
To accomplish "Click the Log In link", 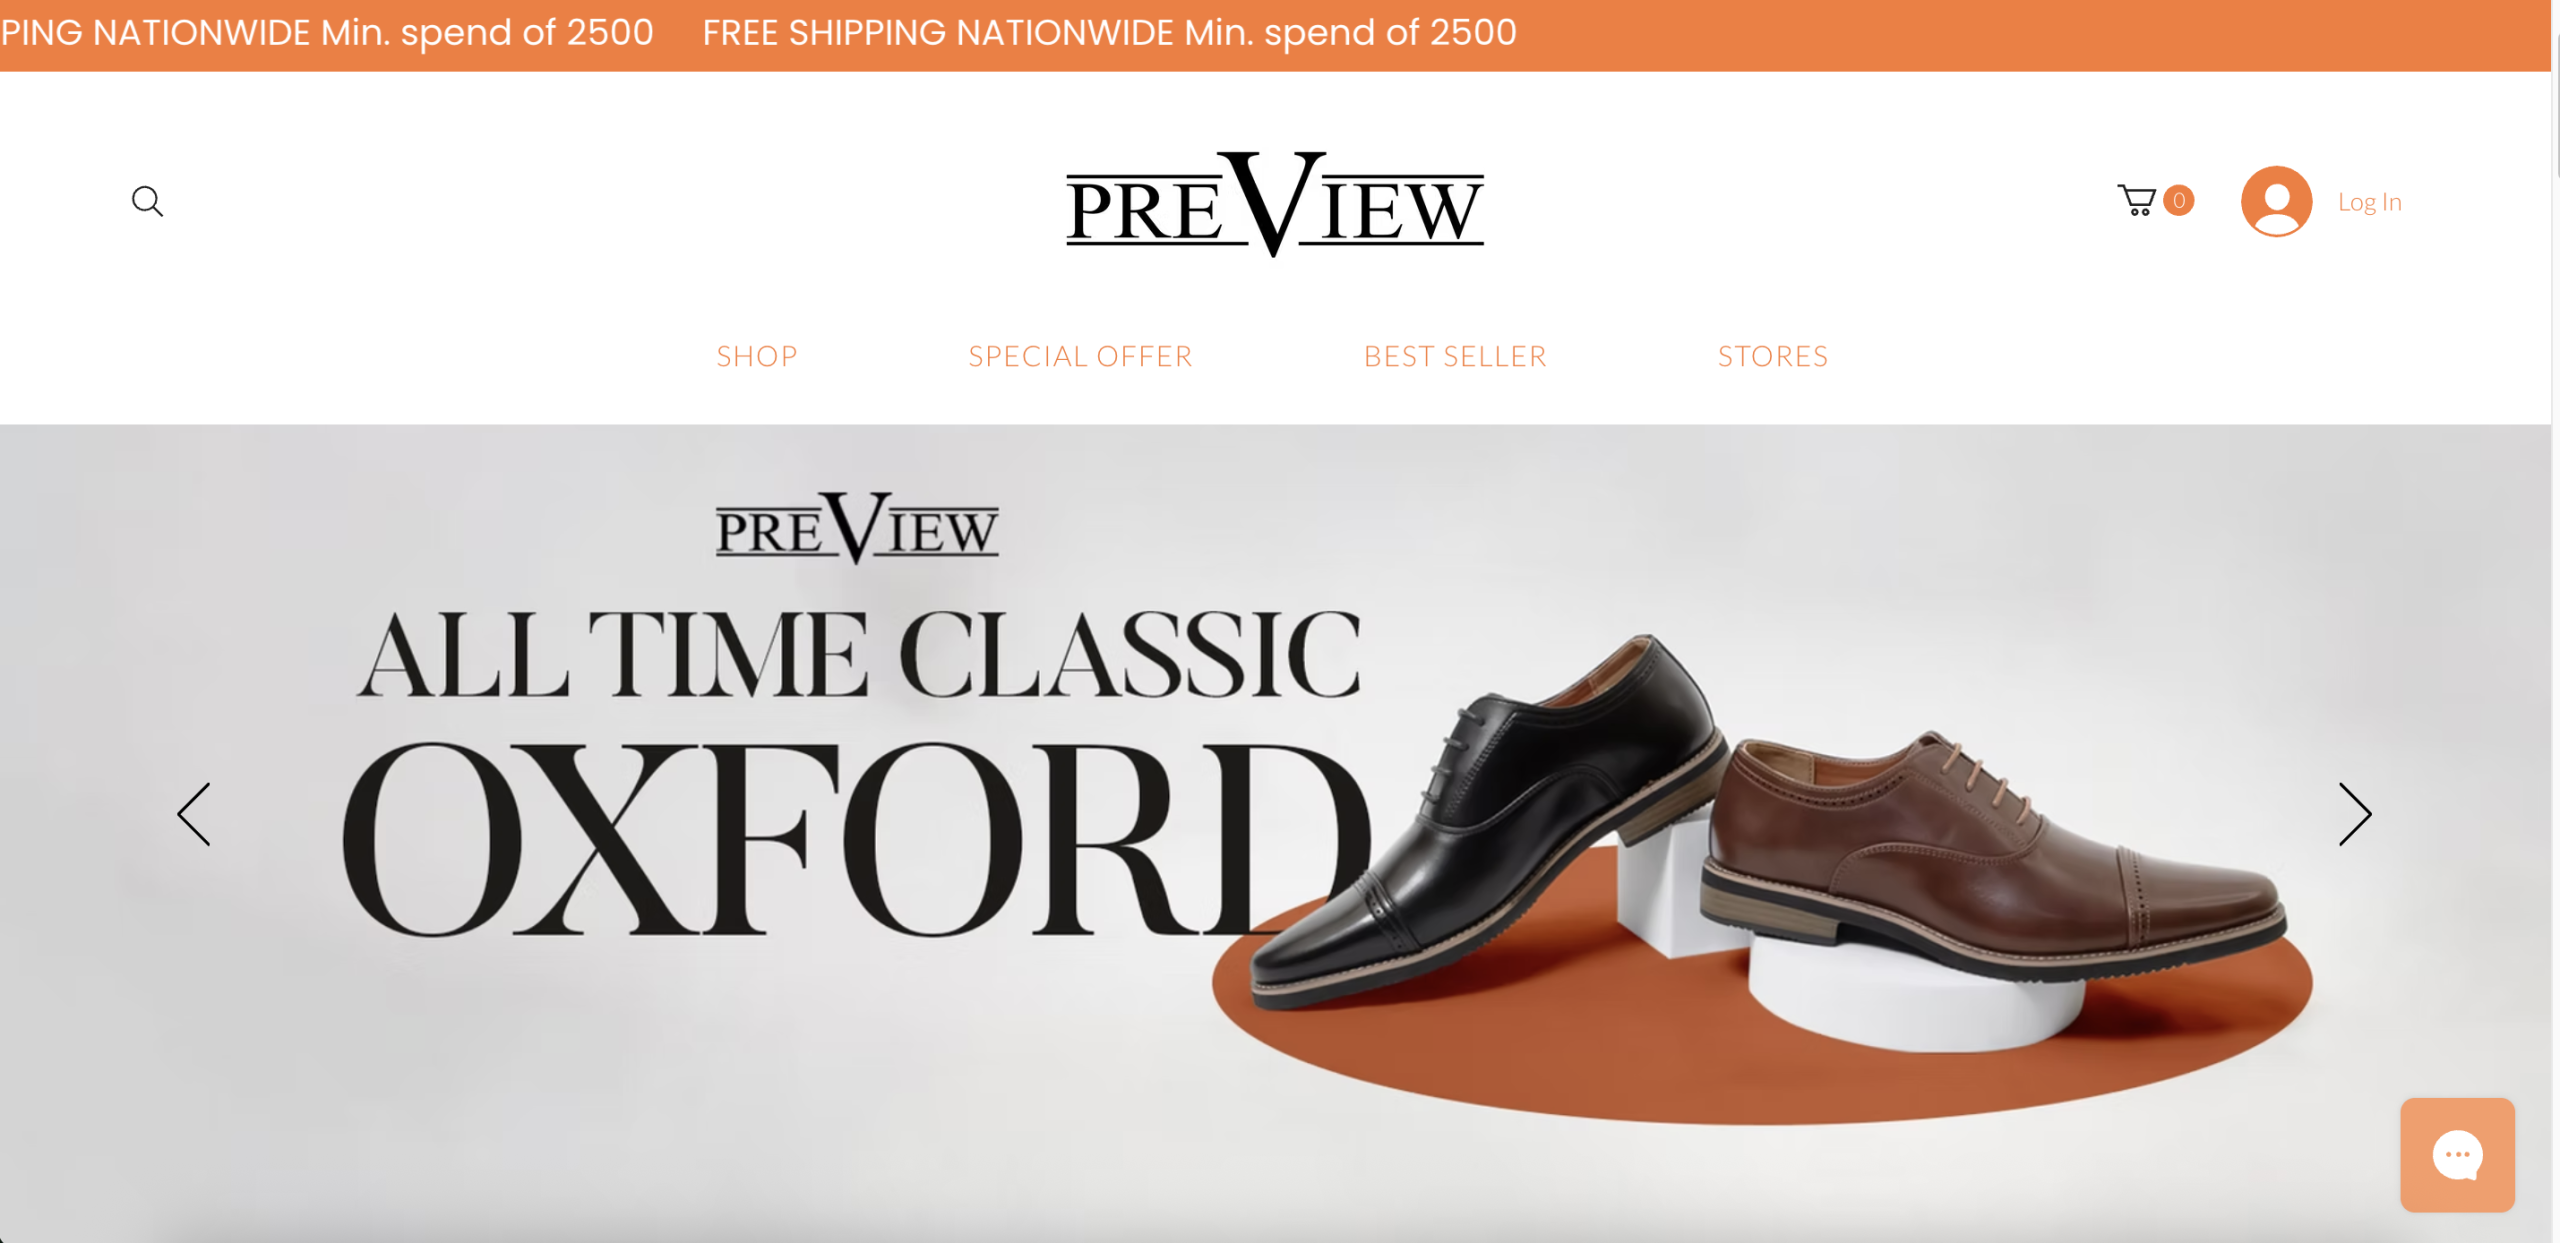I will (x=2369, y=202).
